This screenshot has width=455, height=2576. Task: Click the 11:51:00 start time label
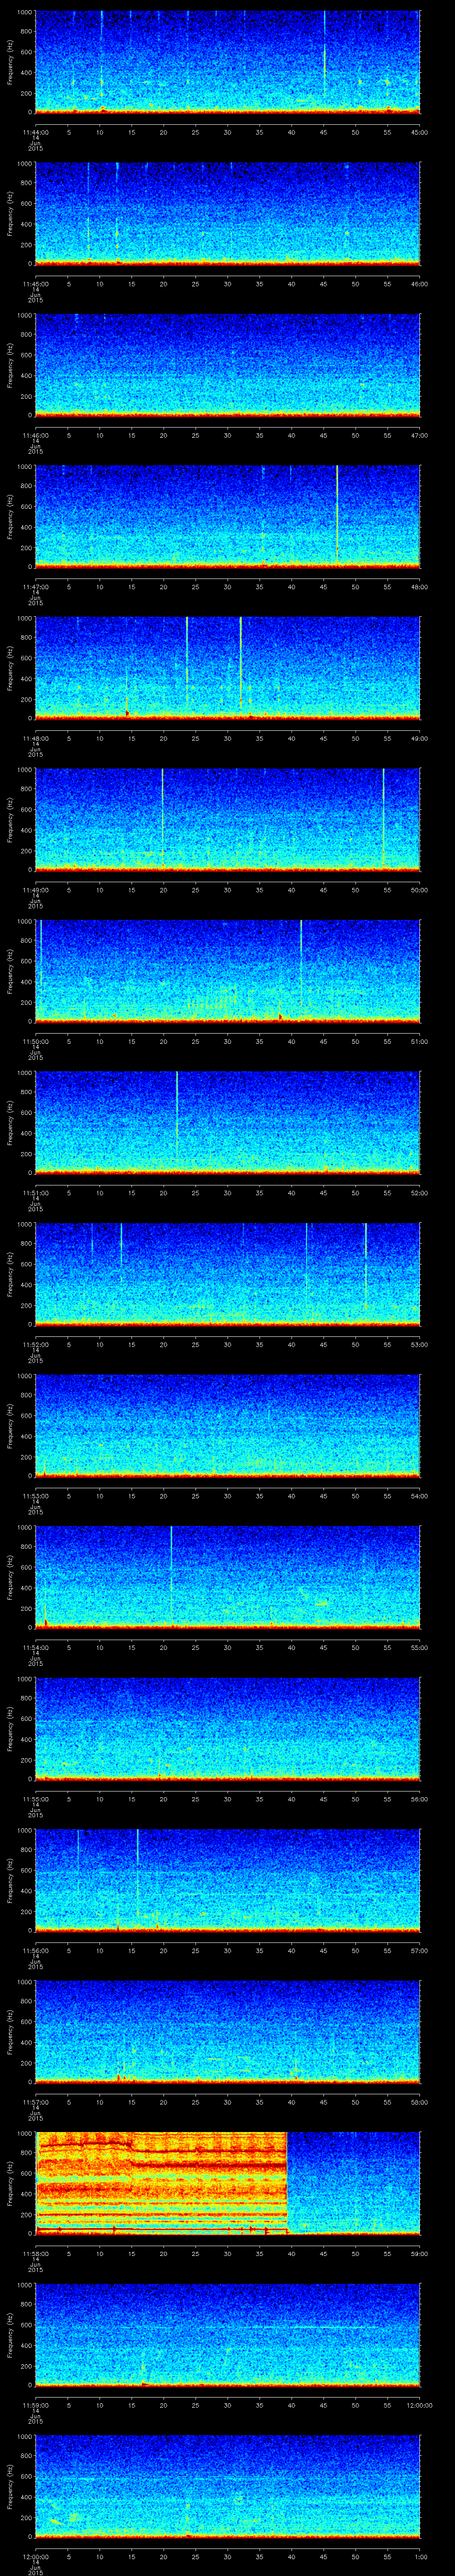point(35,1193)
